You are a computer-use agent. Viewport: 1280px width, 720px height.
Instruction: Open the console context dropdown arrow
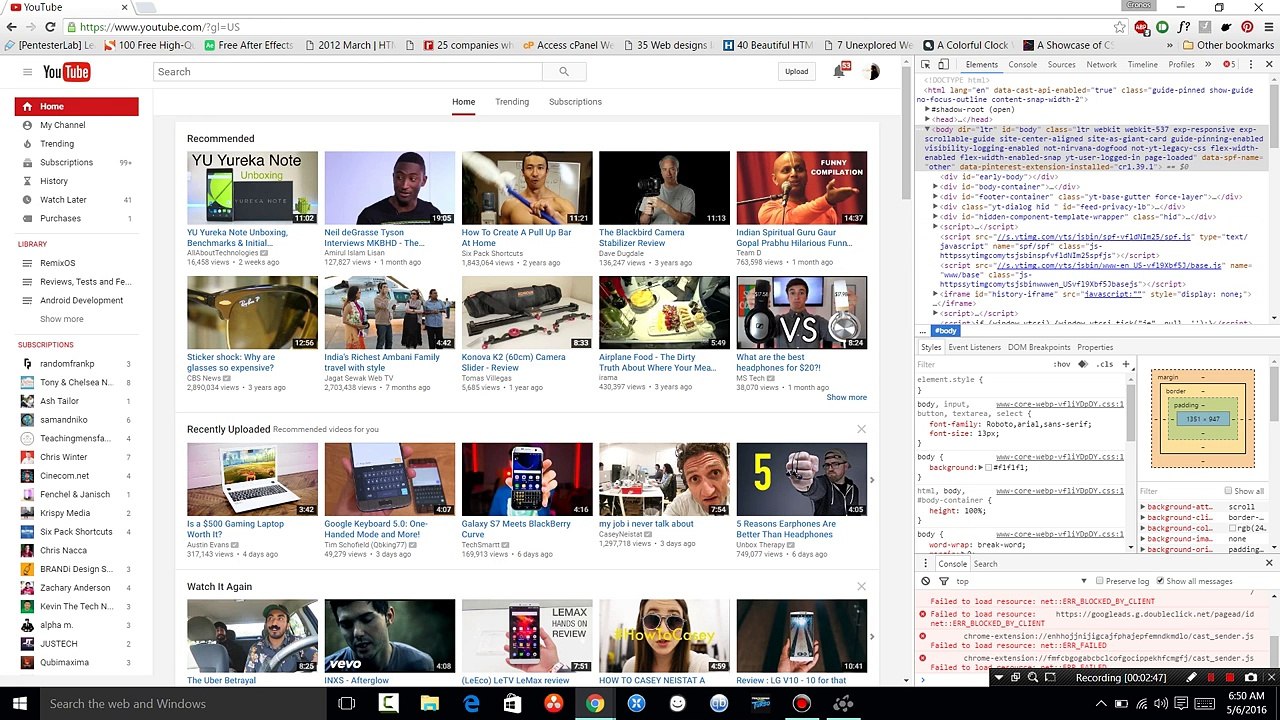(1083, 581)
